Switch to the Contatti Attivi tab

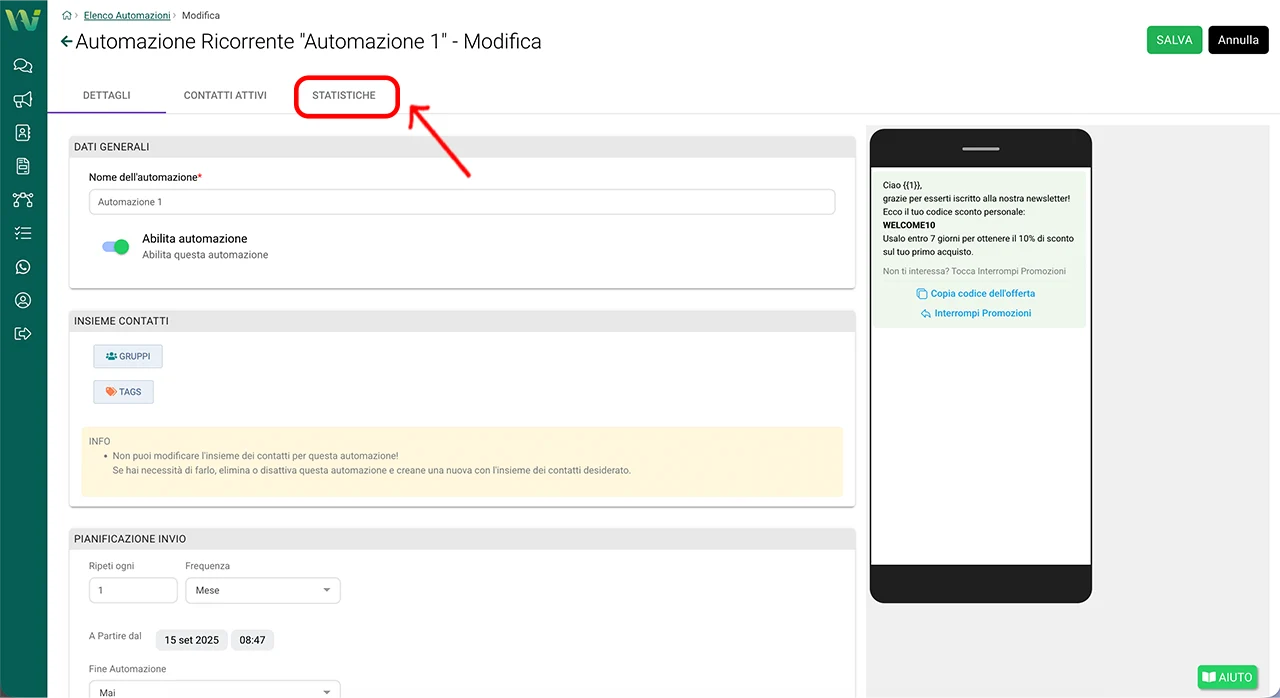point(225,96)
